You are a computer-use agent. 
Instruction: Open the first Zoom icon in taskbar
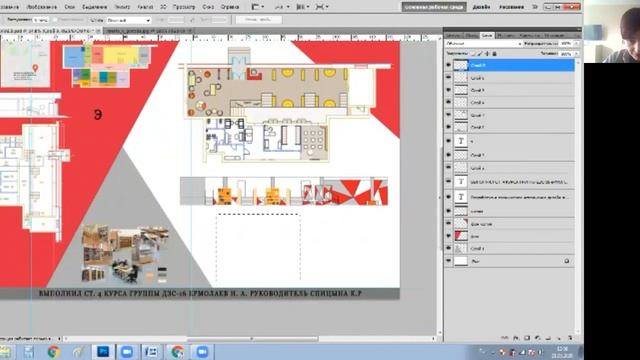127,351
